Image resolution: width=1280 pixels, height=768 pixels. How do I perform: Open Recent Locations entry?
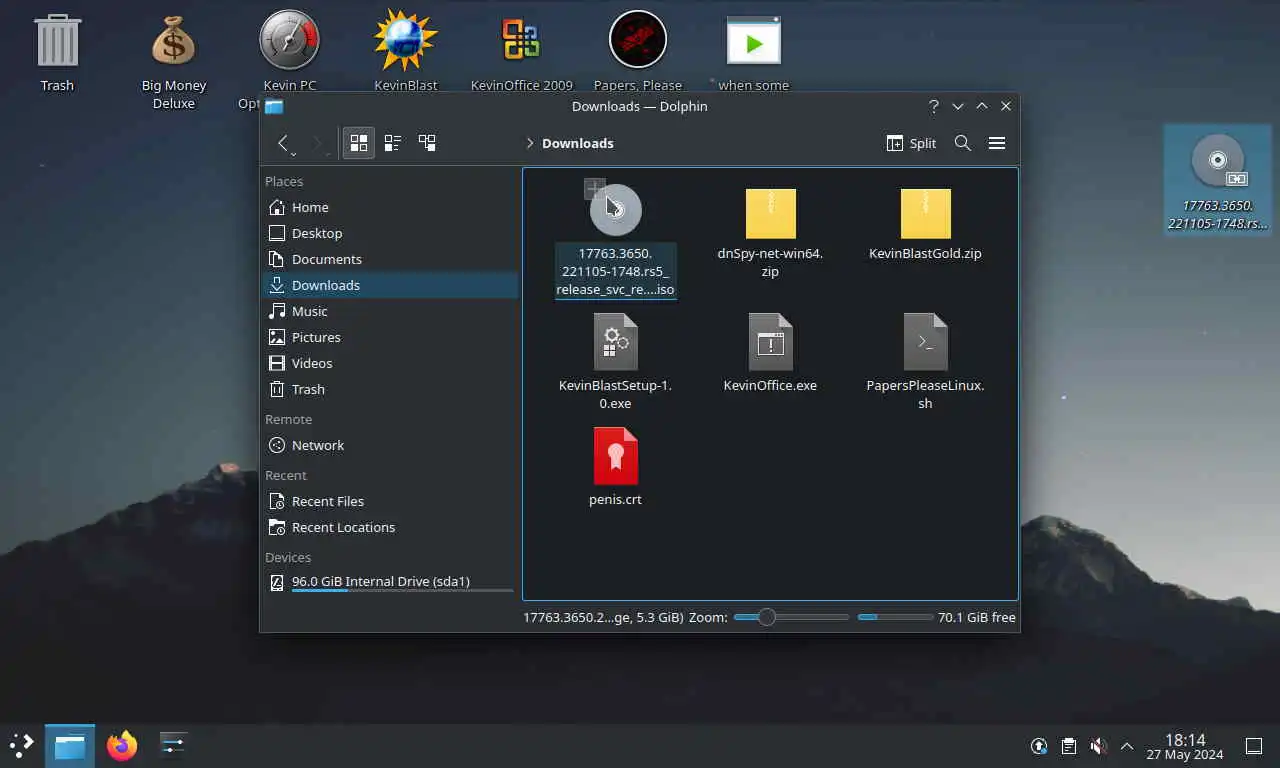[389, 527]
